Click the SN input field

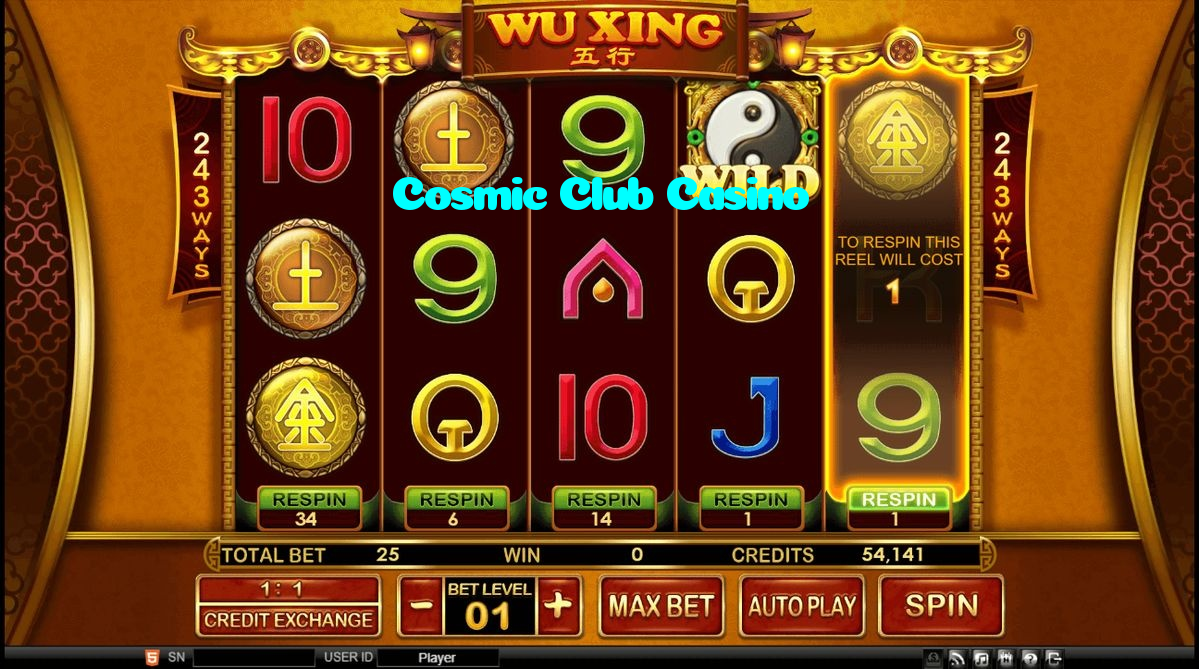(x=254, y=658)
